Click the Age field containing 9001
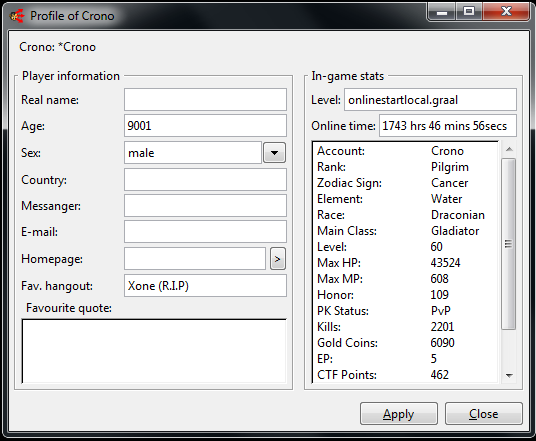The image size is (536, 441). (x=205, y=125)
